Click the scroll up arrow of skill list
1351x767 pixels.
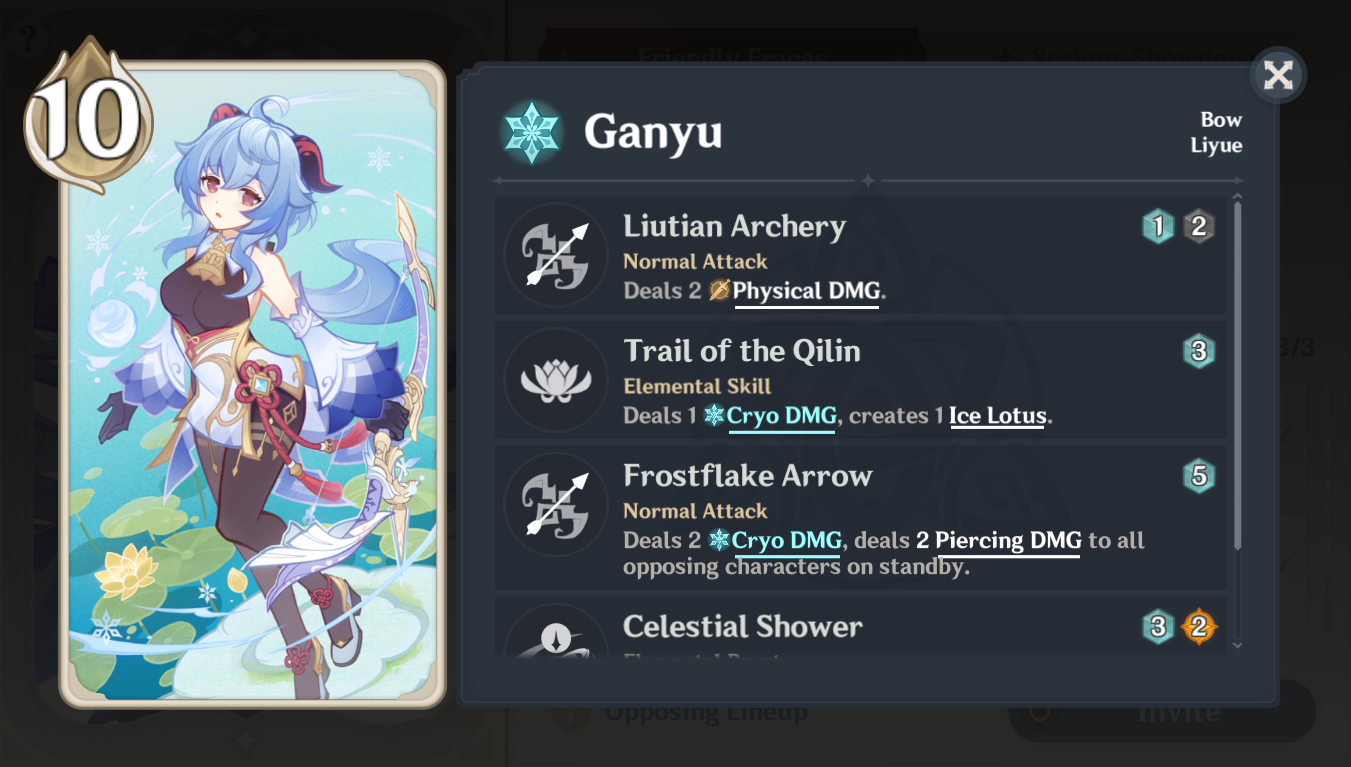pos(1238,198)
